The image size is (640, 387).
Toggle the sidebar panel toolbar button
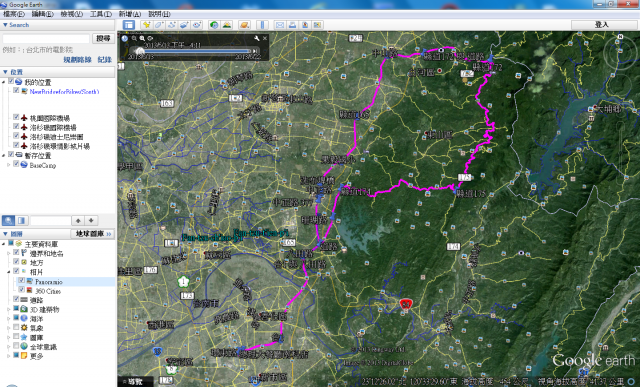click(129, 25)
